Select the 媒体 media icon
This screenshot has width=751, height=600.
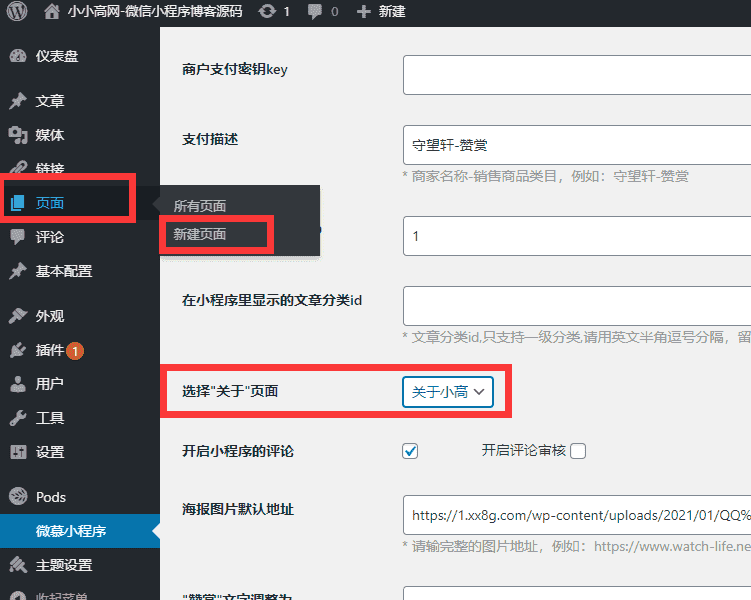pyautogui.click(x=18, y=135)
